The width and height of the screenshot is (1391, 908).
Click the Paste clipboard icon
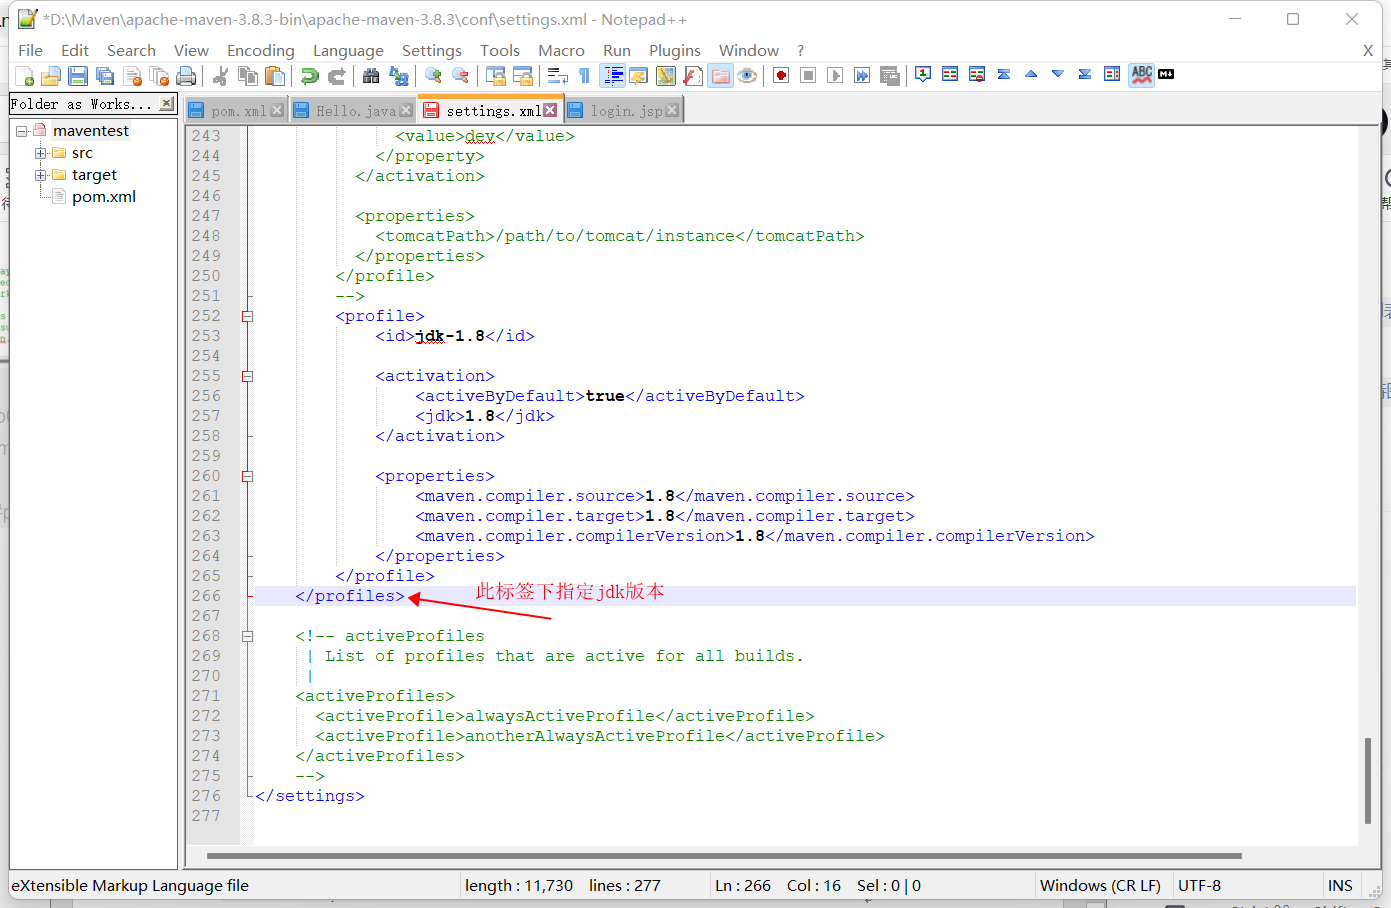point(275,76)
